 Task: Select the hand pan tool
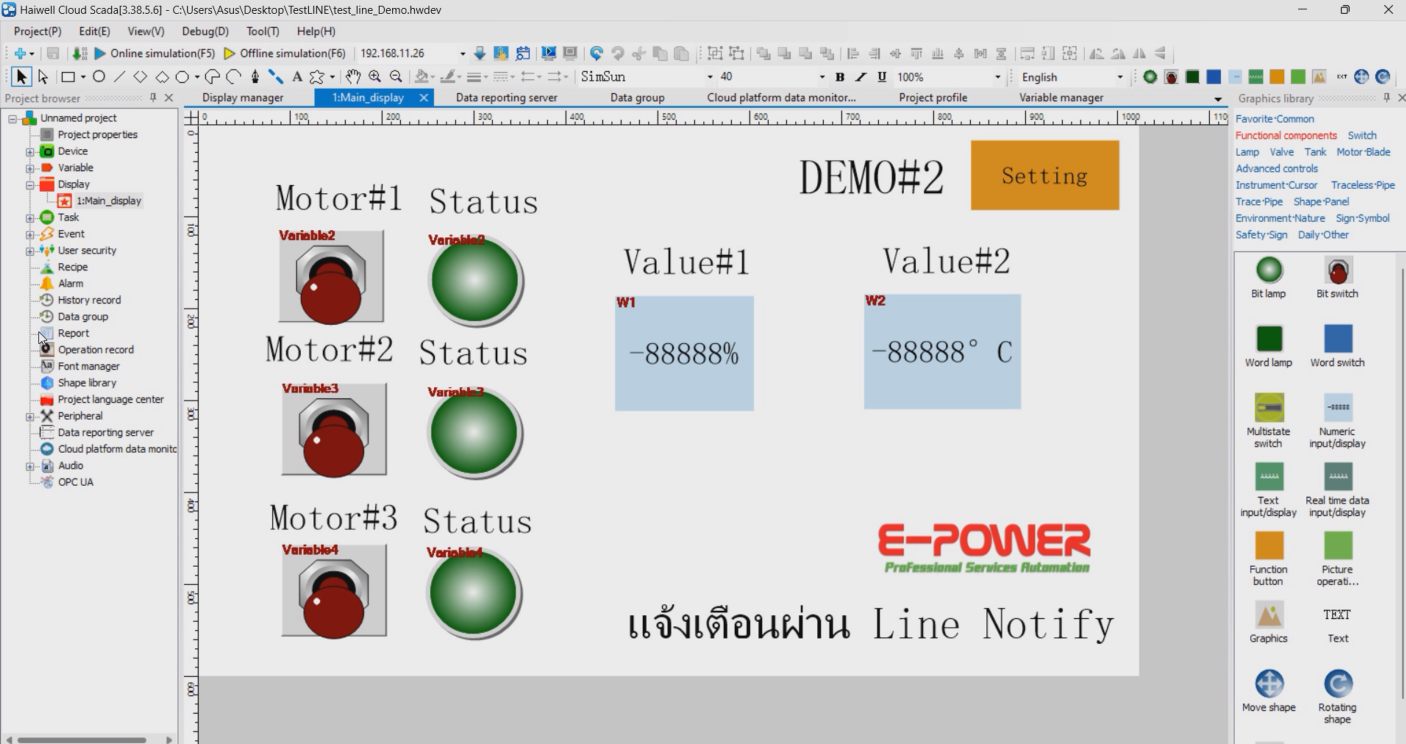point(352,77)
